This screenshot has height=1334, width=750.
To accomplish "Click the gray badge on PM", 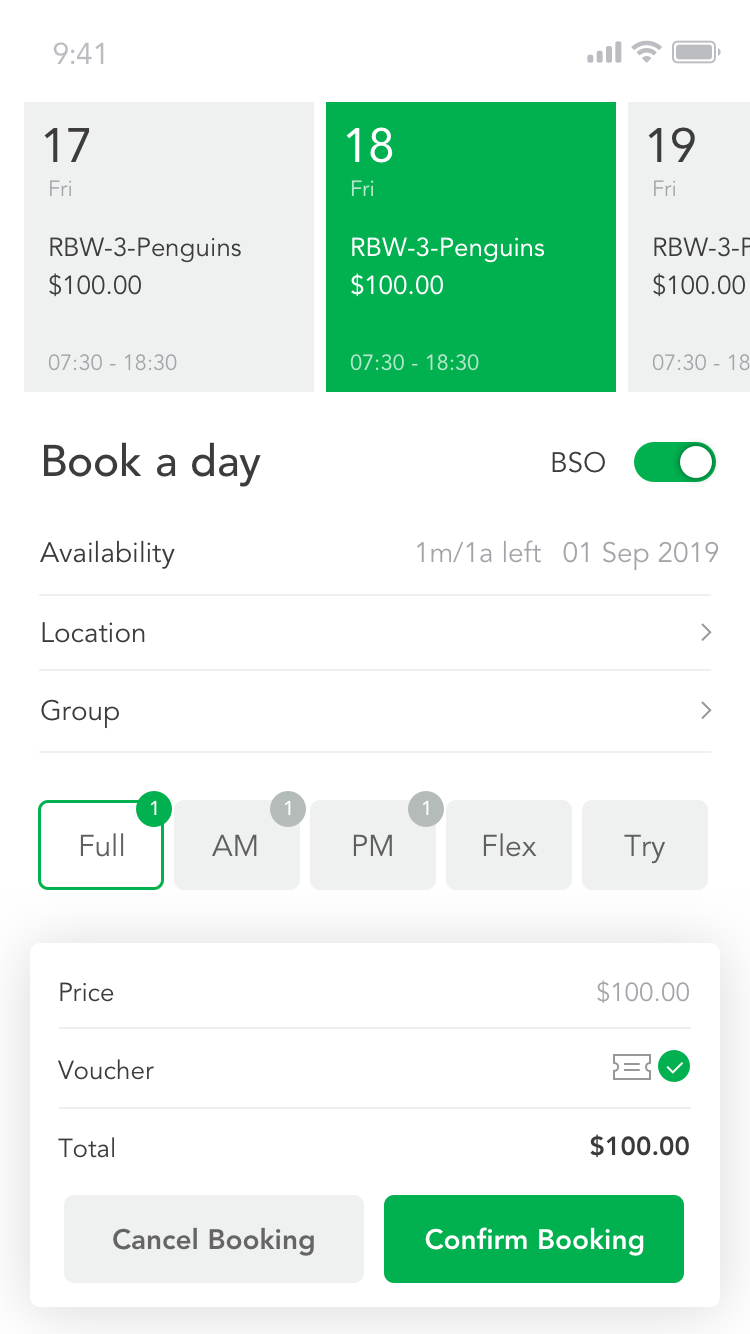I will (426, 808).
